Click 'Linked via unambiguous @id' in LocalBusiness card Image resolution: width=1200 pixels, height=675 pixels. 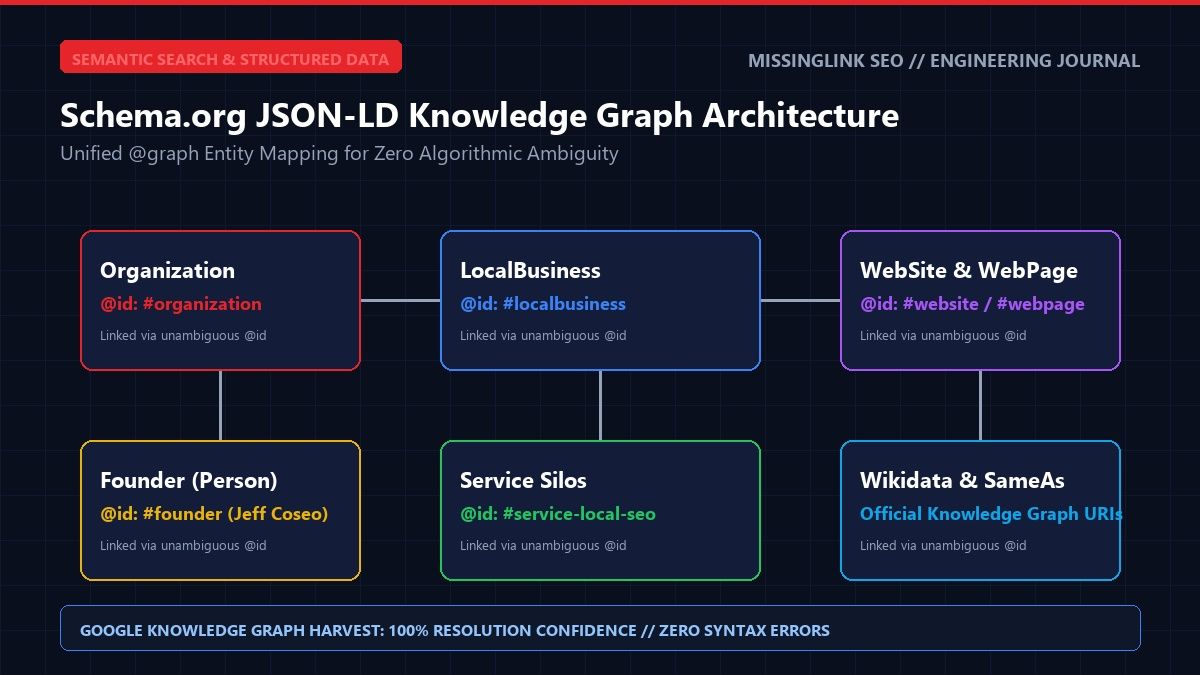coord(543,336)
